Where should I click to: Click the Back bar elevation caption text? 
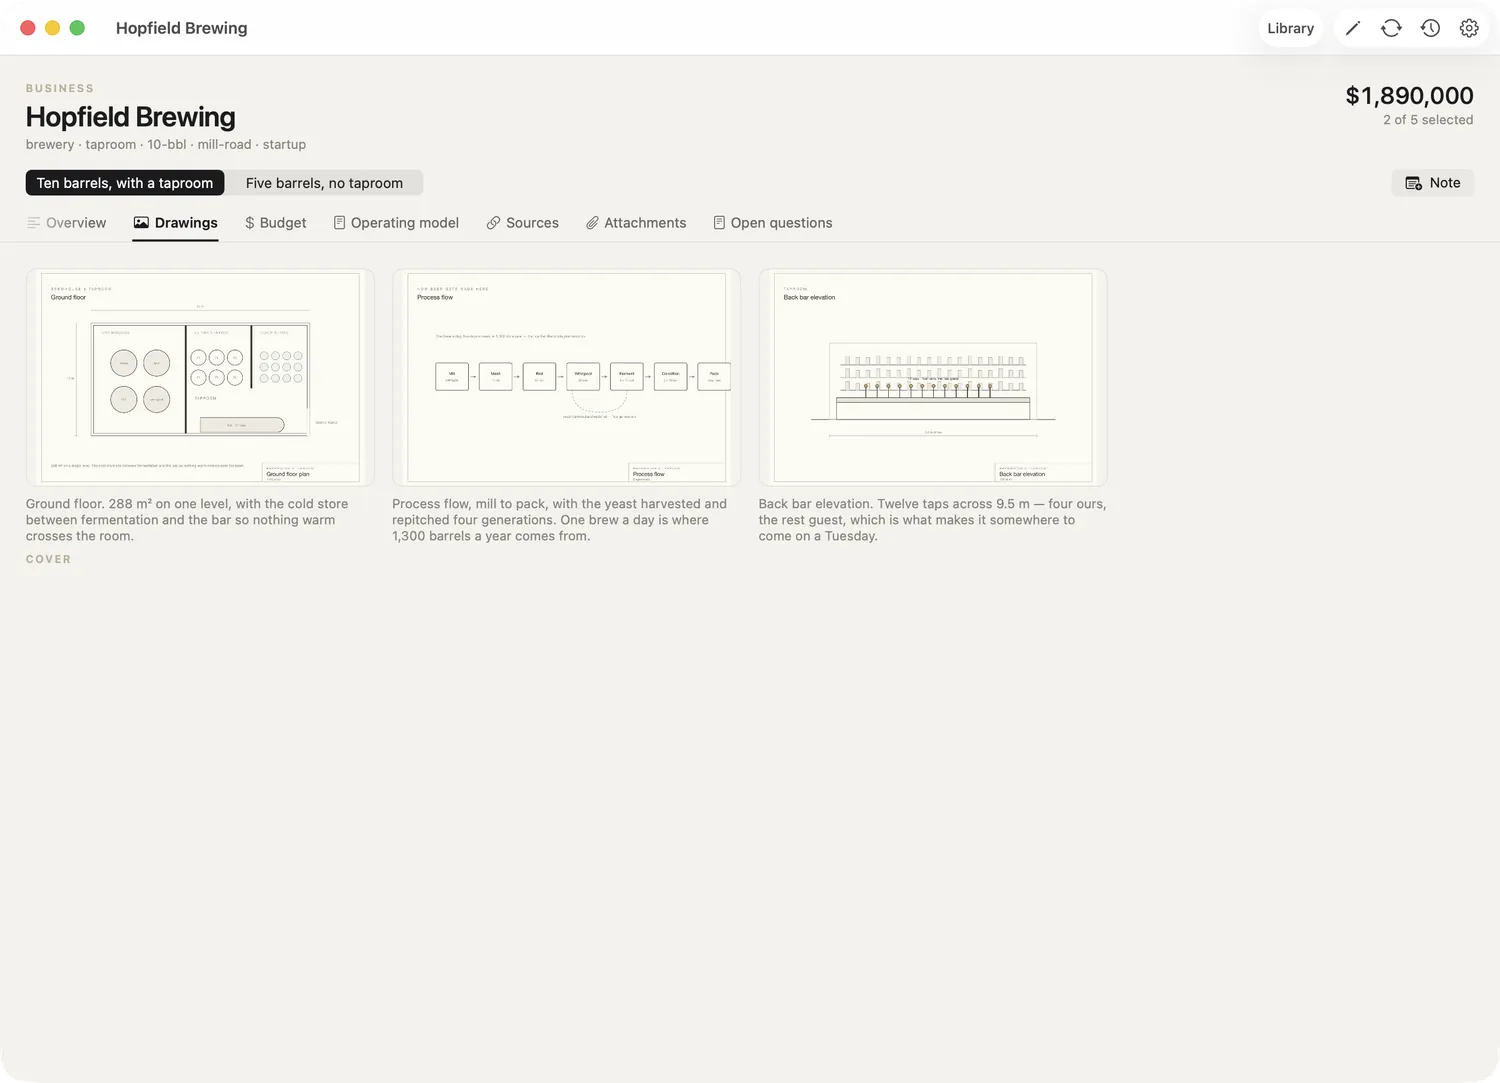click(932, 520)
